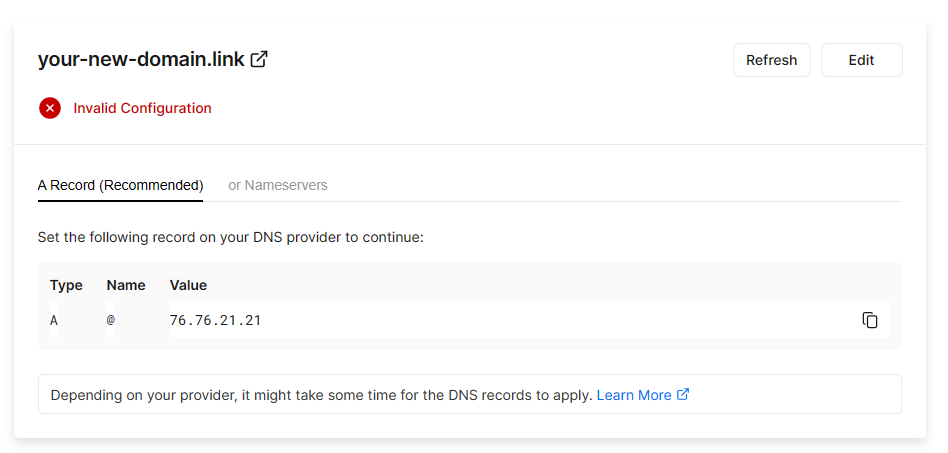948x453 pixels.
Task: Click the word Recommended in A Record tab
Action: pos(151,185)
